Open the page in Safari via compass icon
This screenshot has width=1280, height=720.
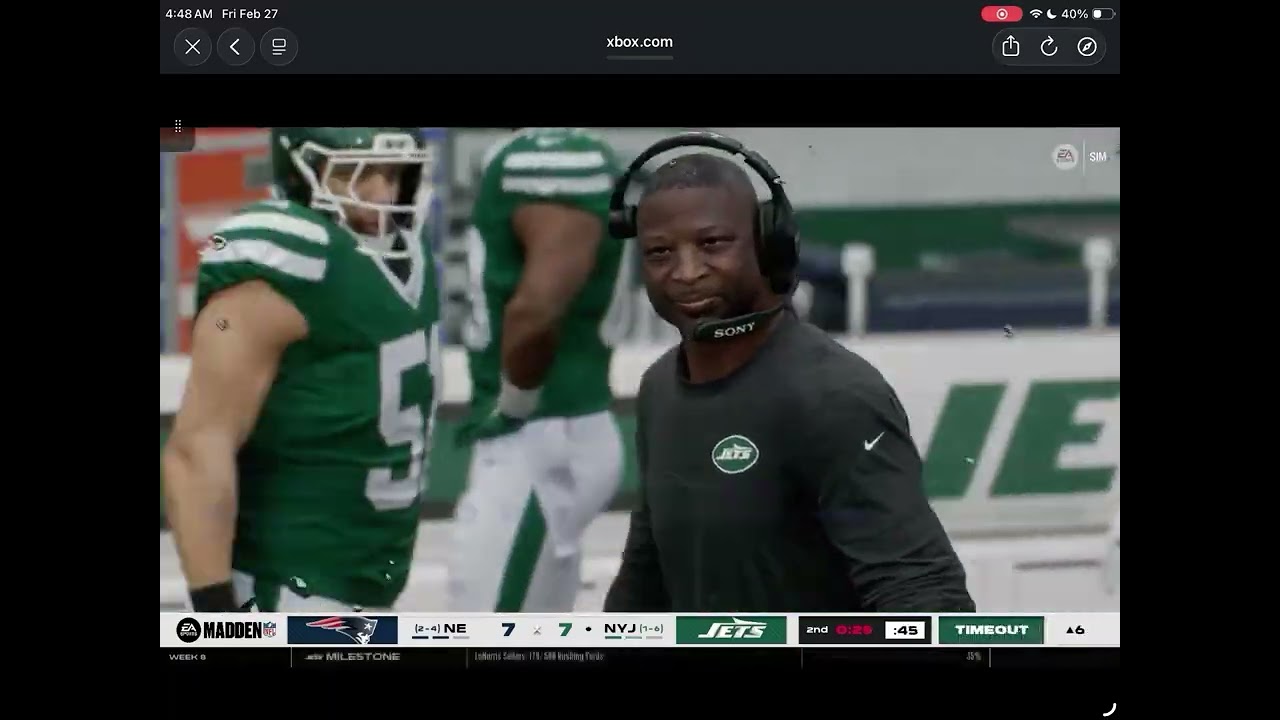1087,47
